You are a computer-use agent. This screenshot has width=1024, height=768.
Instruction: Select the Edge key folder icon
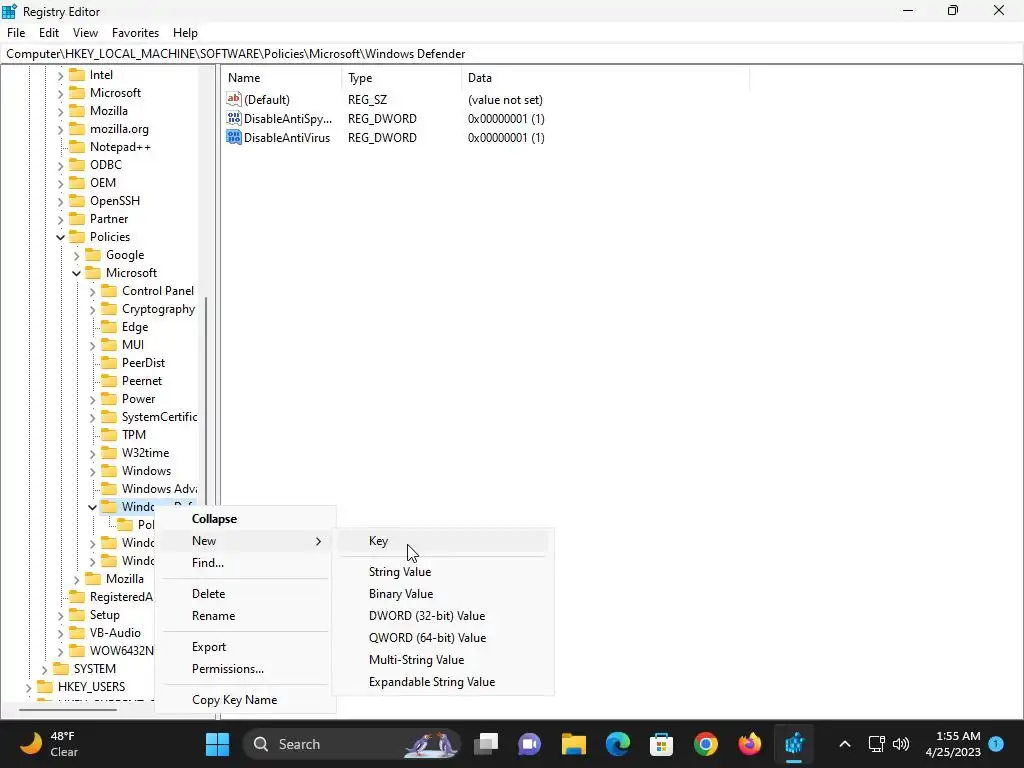109,327
